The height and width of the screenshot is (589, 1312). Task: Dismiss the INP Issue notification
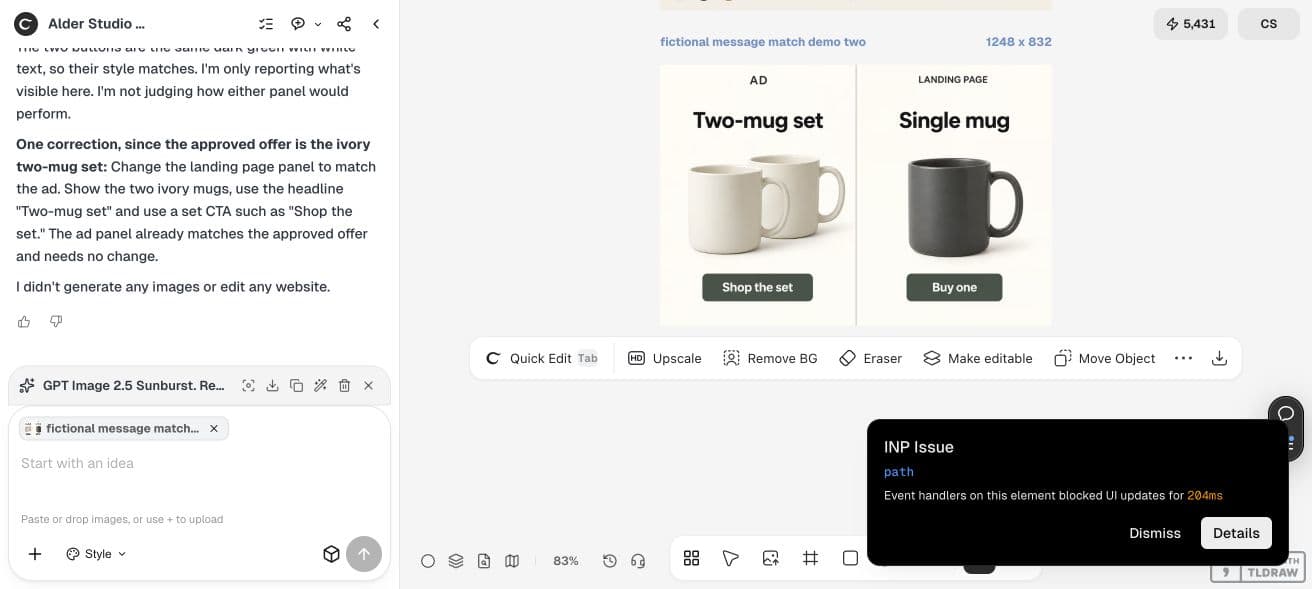[x=1155, y=533]
